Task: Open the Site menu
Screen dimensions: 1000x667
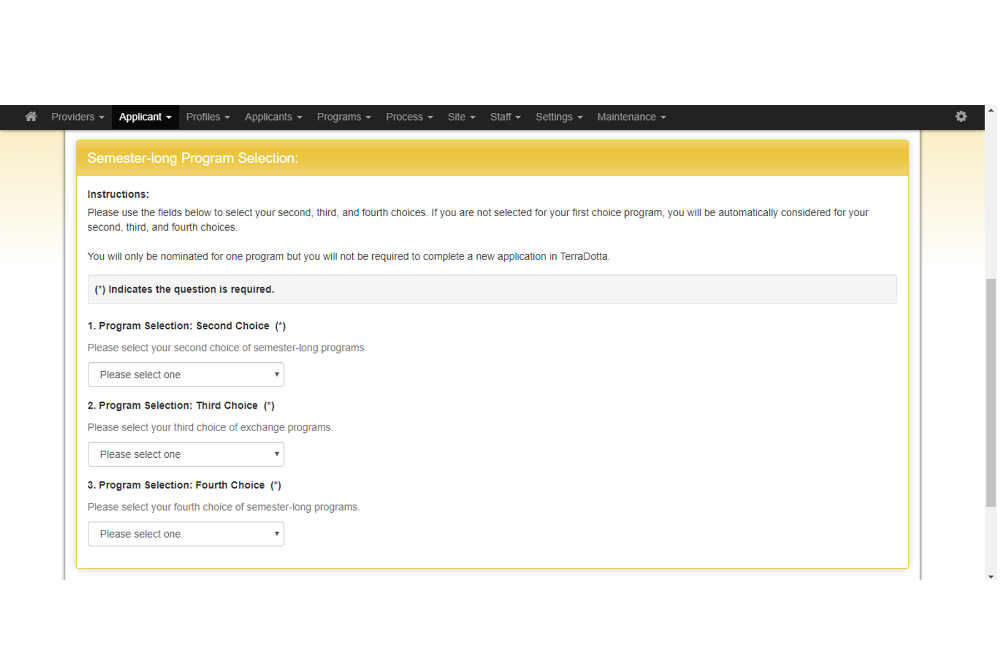Action: click(461, 117)
